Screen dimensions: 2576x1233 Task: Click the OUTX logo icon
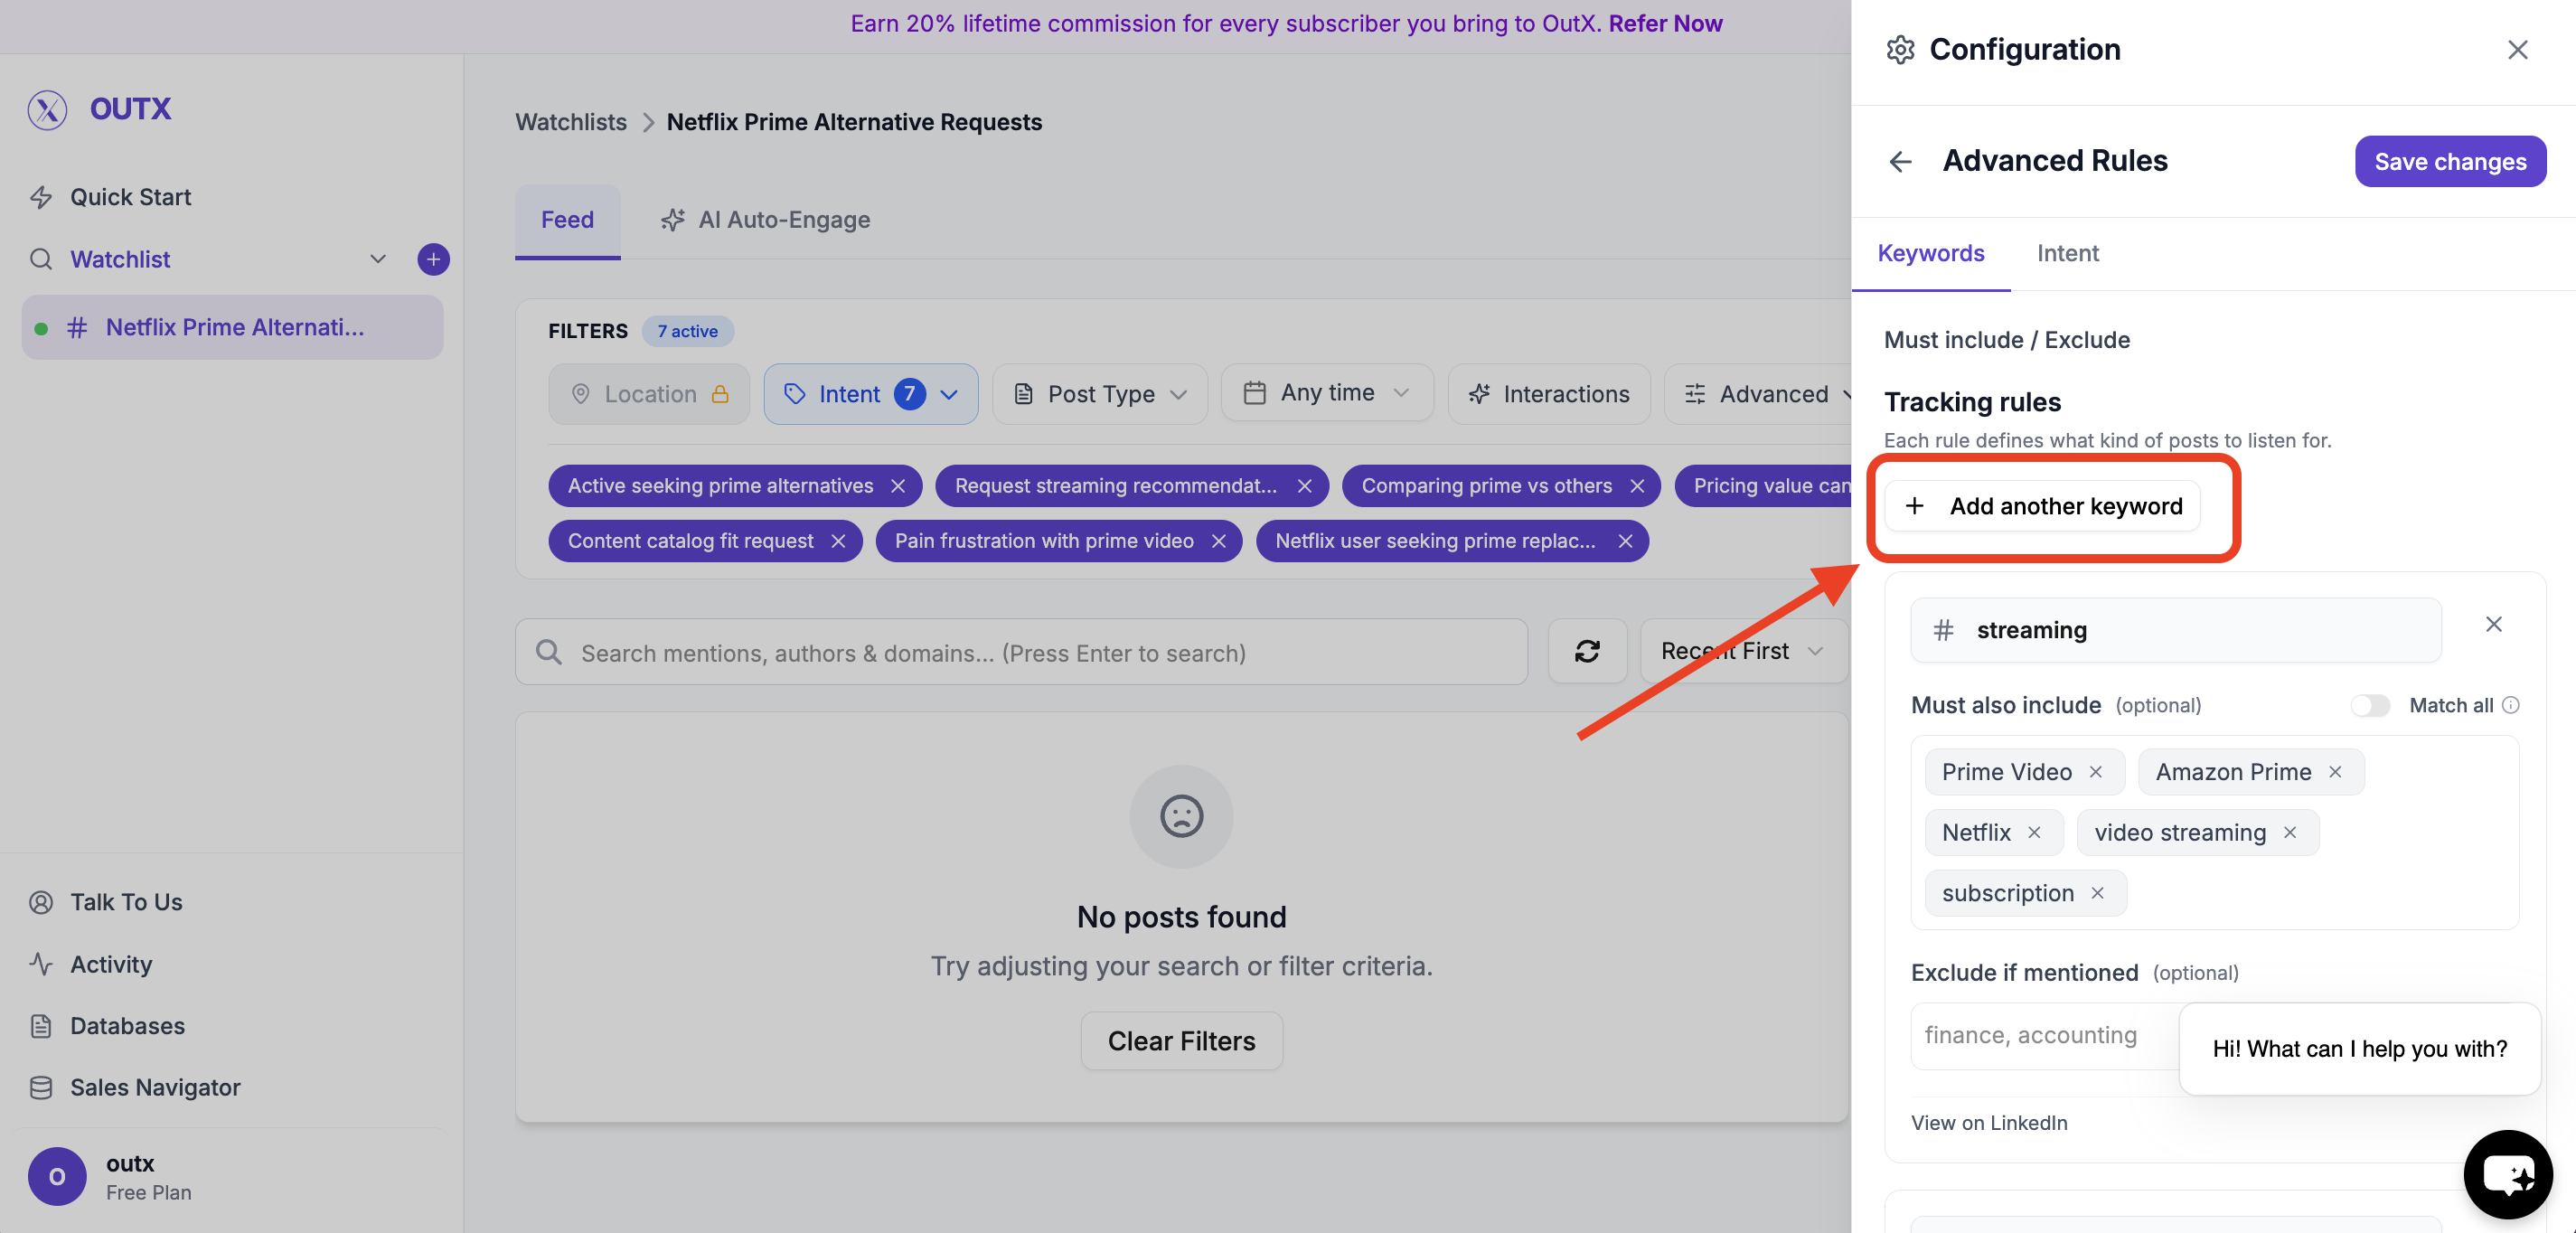tap(47, 109)
